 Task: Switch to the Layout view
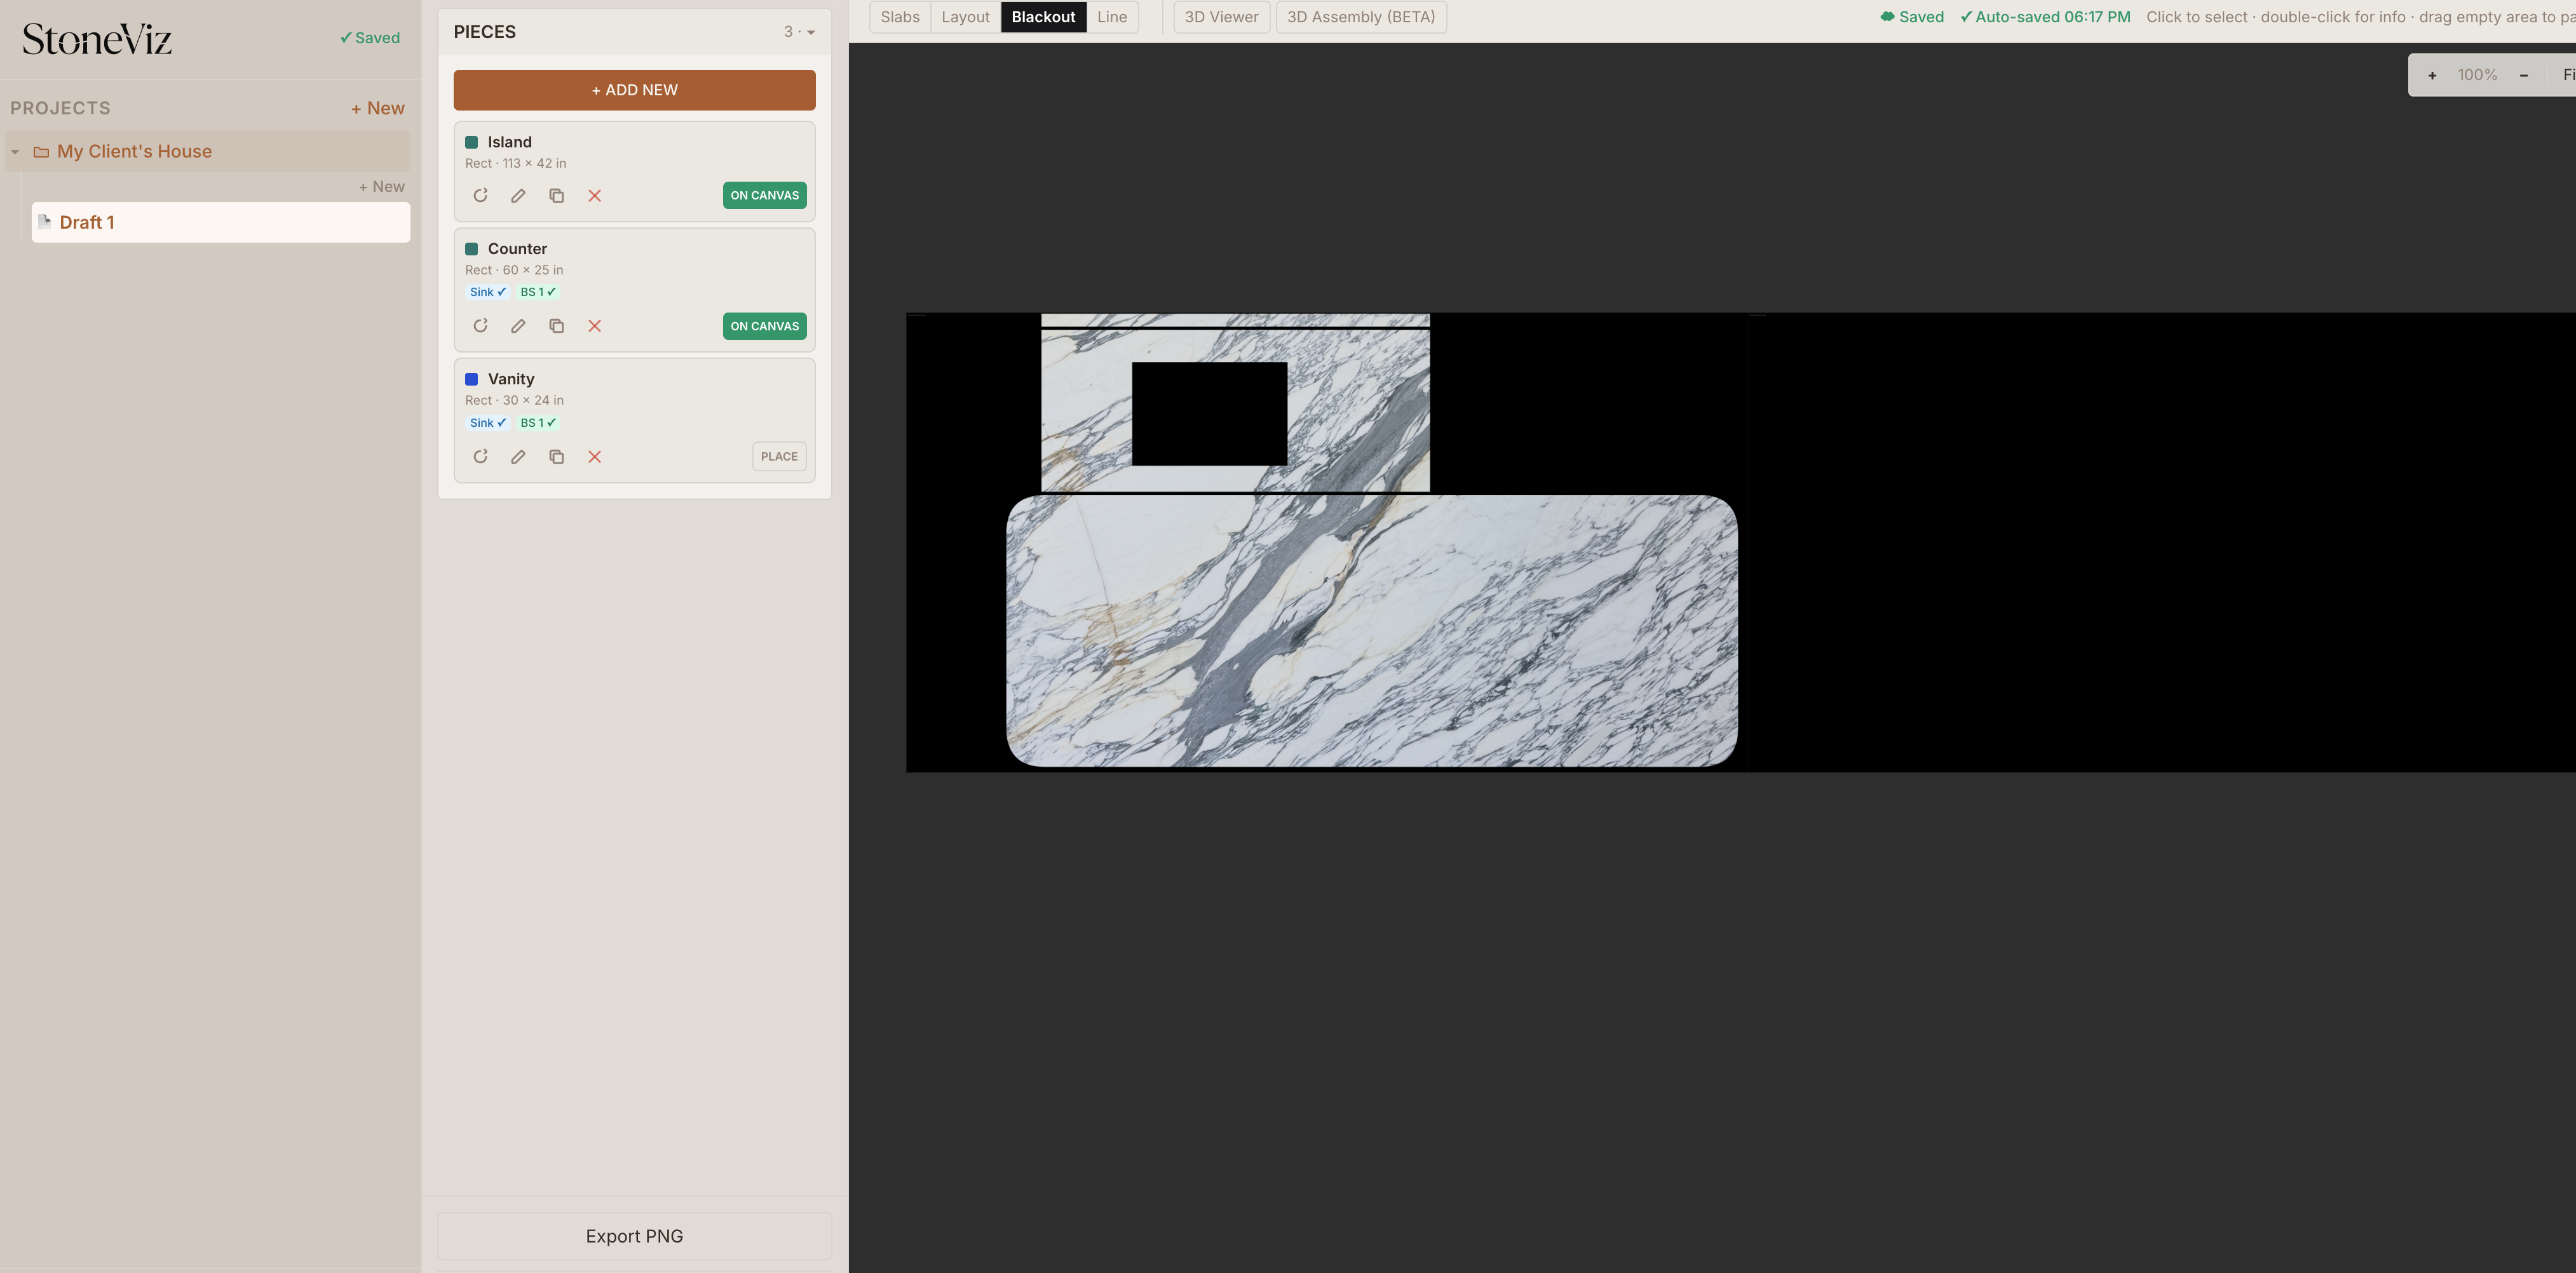point(965,17)
